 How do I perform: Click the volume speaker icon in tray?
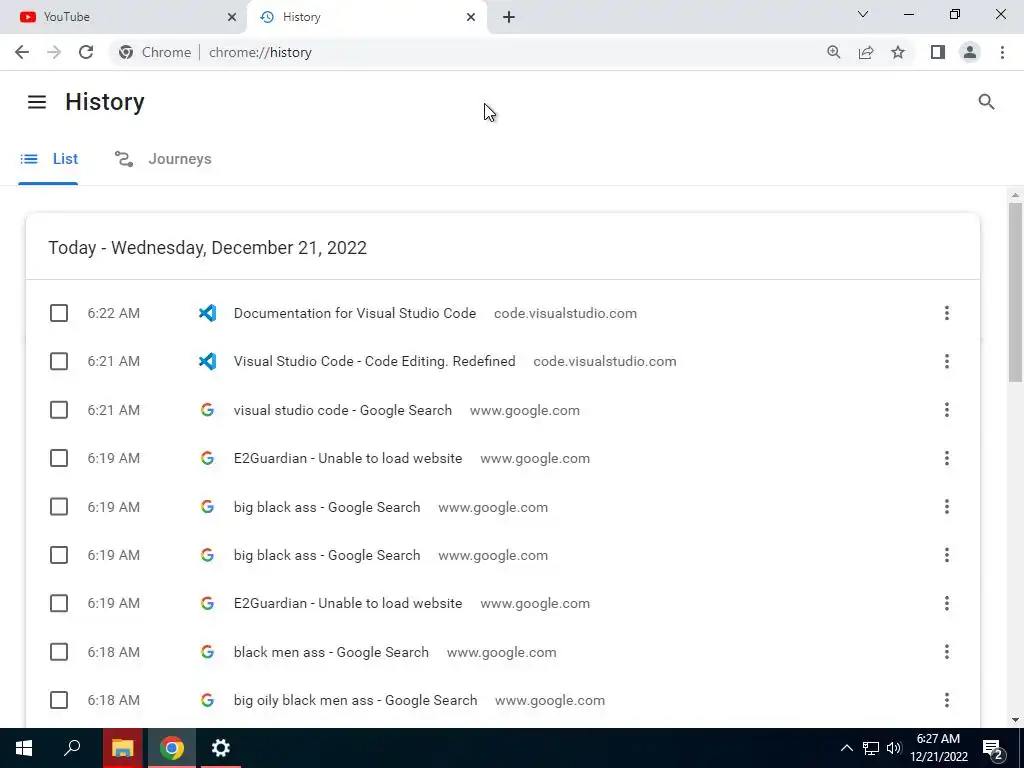click(x=894, y=748)
